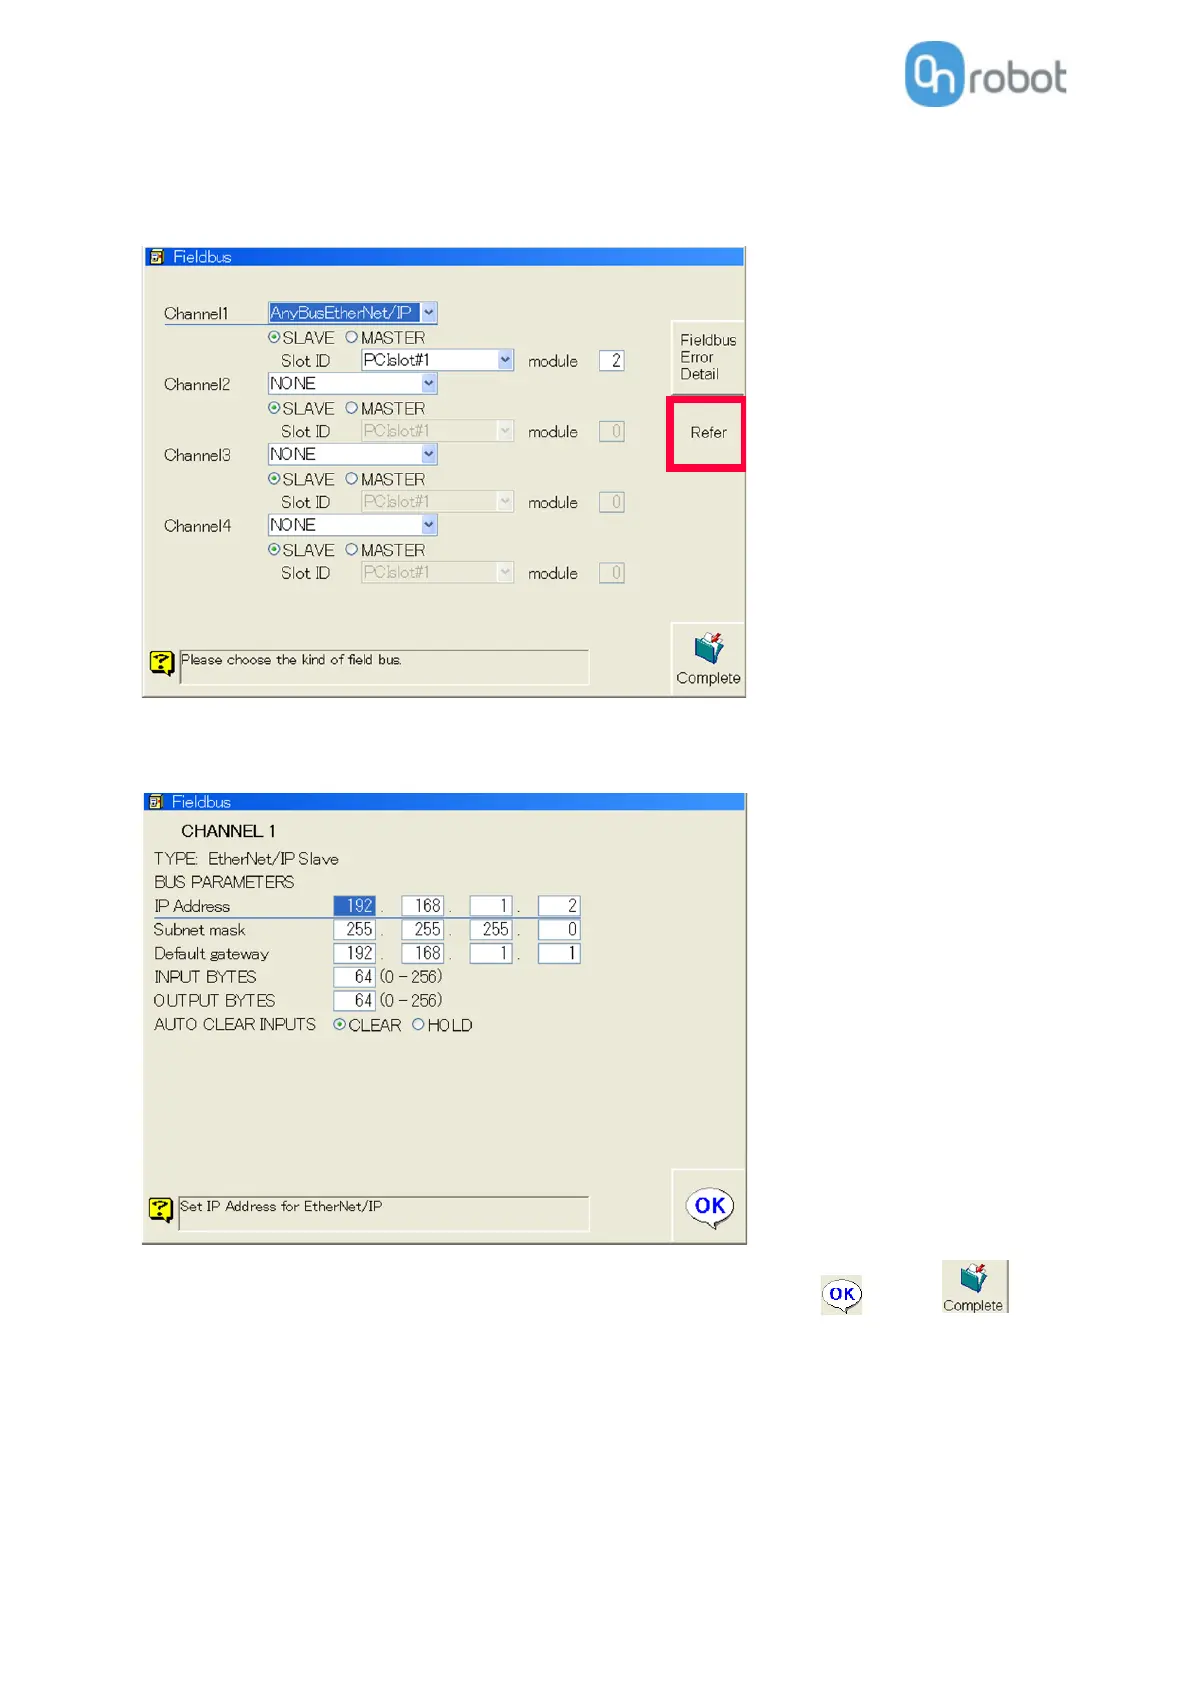Open the Channel3 NONE fieldbus dropdown
Image resolution: width=1191 pixels, height=1685 pixels.
coord(353,455)
